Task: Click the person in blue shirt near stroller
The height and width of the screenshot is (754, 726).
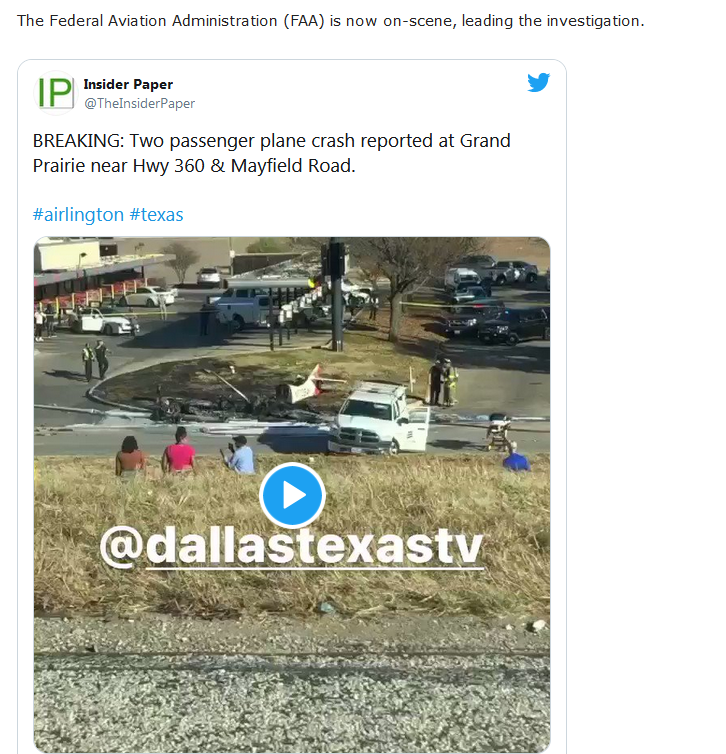Action: 515,457
